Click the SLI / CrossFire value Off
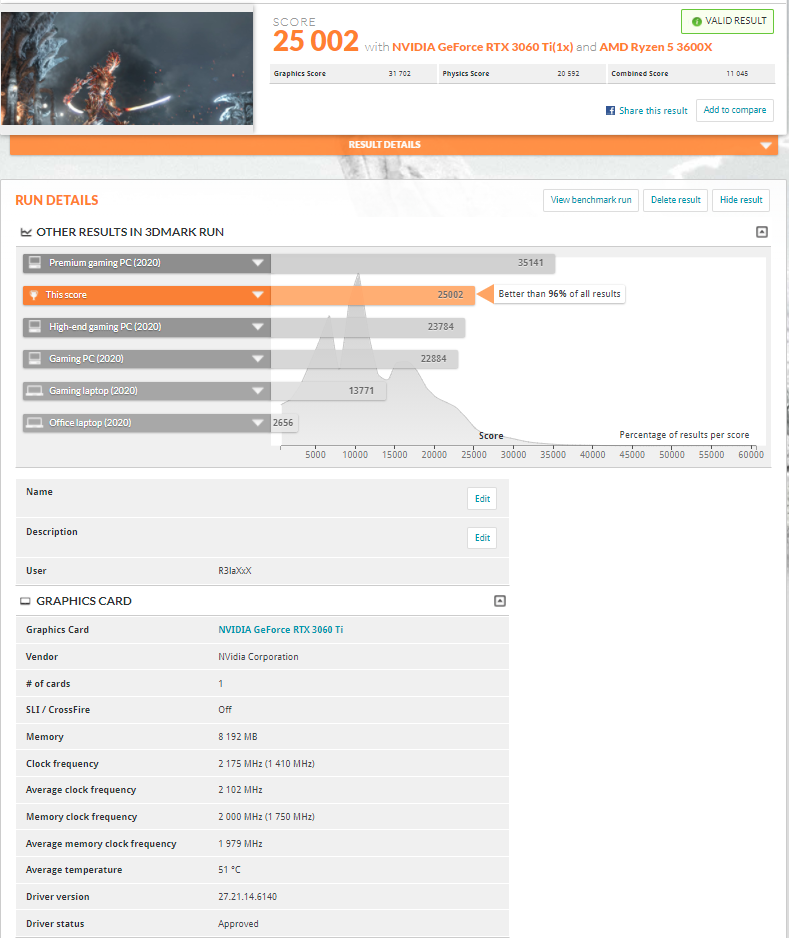789x938 pixels. [x=225, y=709]
